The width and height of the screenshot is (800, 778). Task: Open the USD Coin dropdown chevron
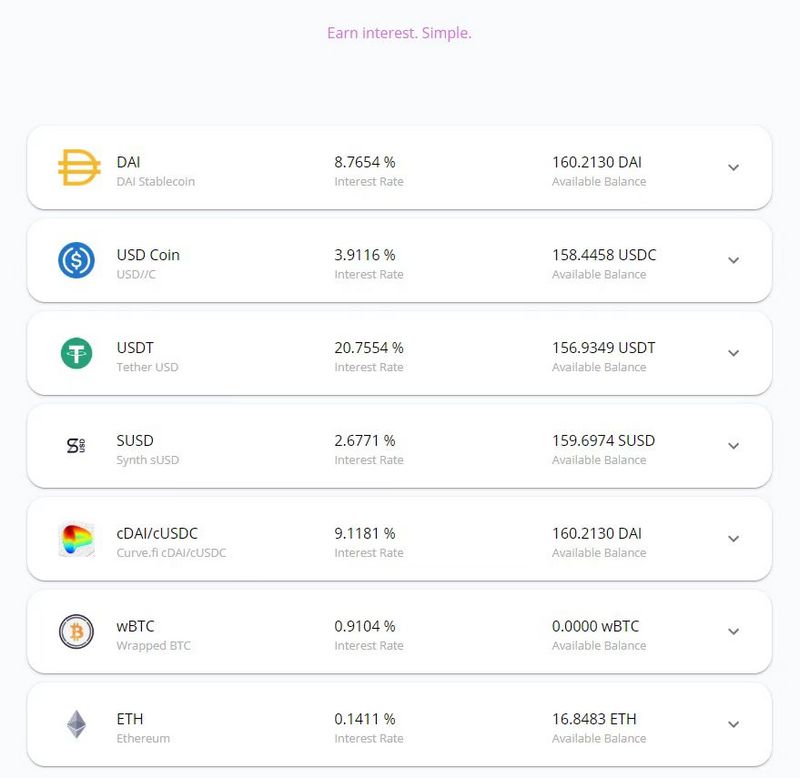tap(733, 260)
